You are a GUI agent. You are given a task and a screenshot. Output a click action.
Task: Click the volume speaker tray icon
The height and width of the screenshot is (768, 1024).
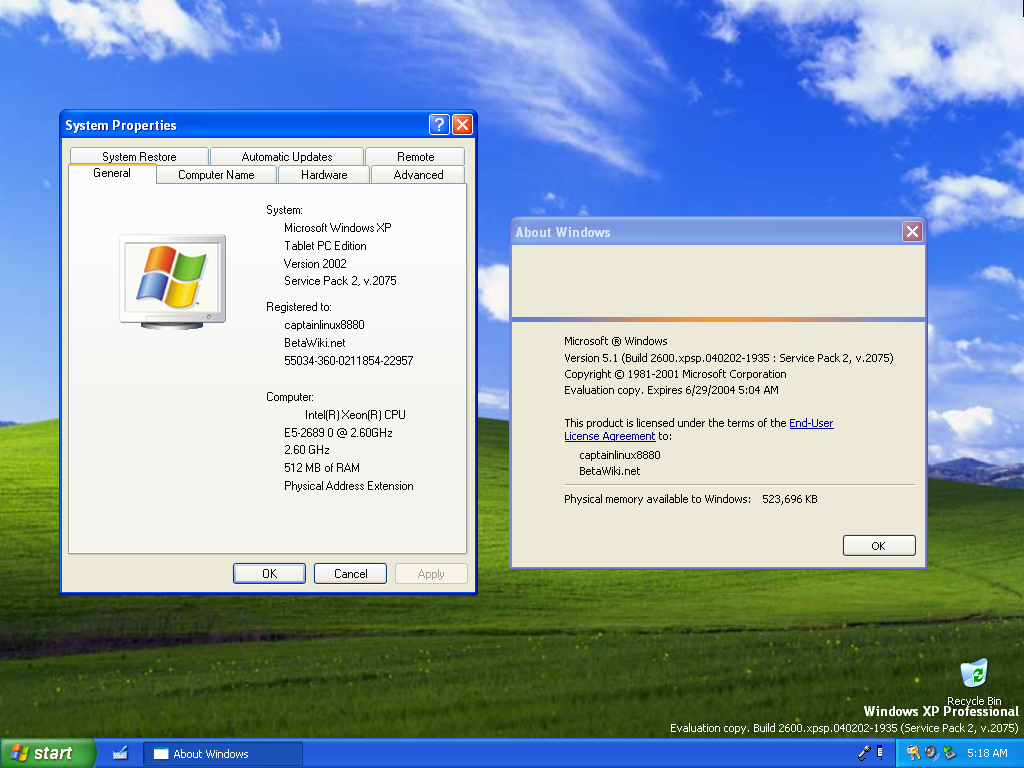point(930,753)
